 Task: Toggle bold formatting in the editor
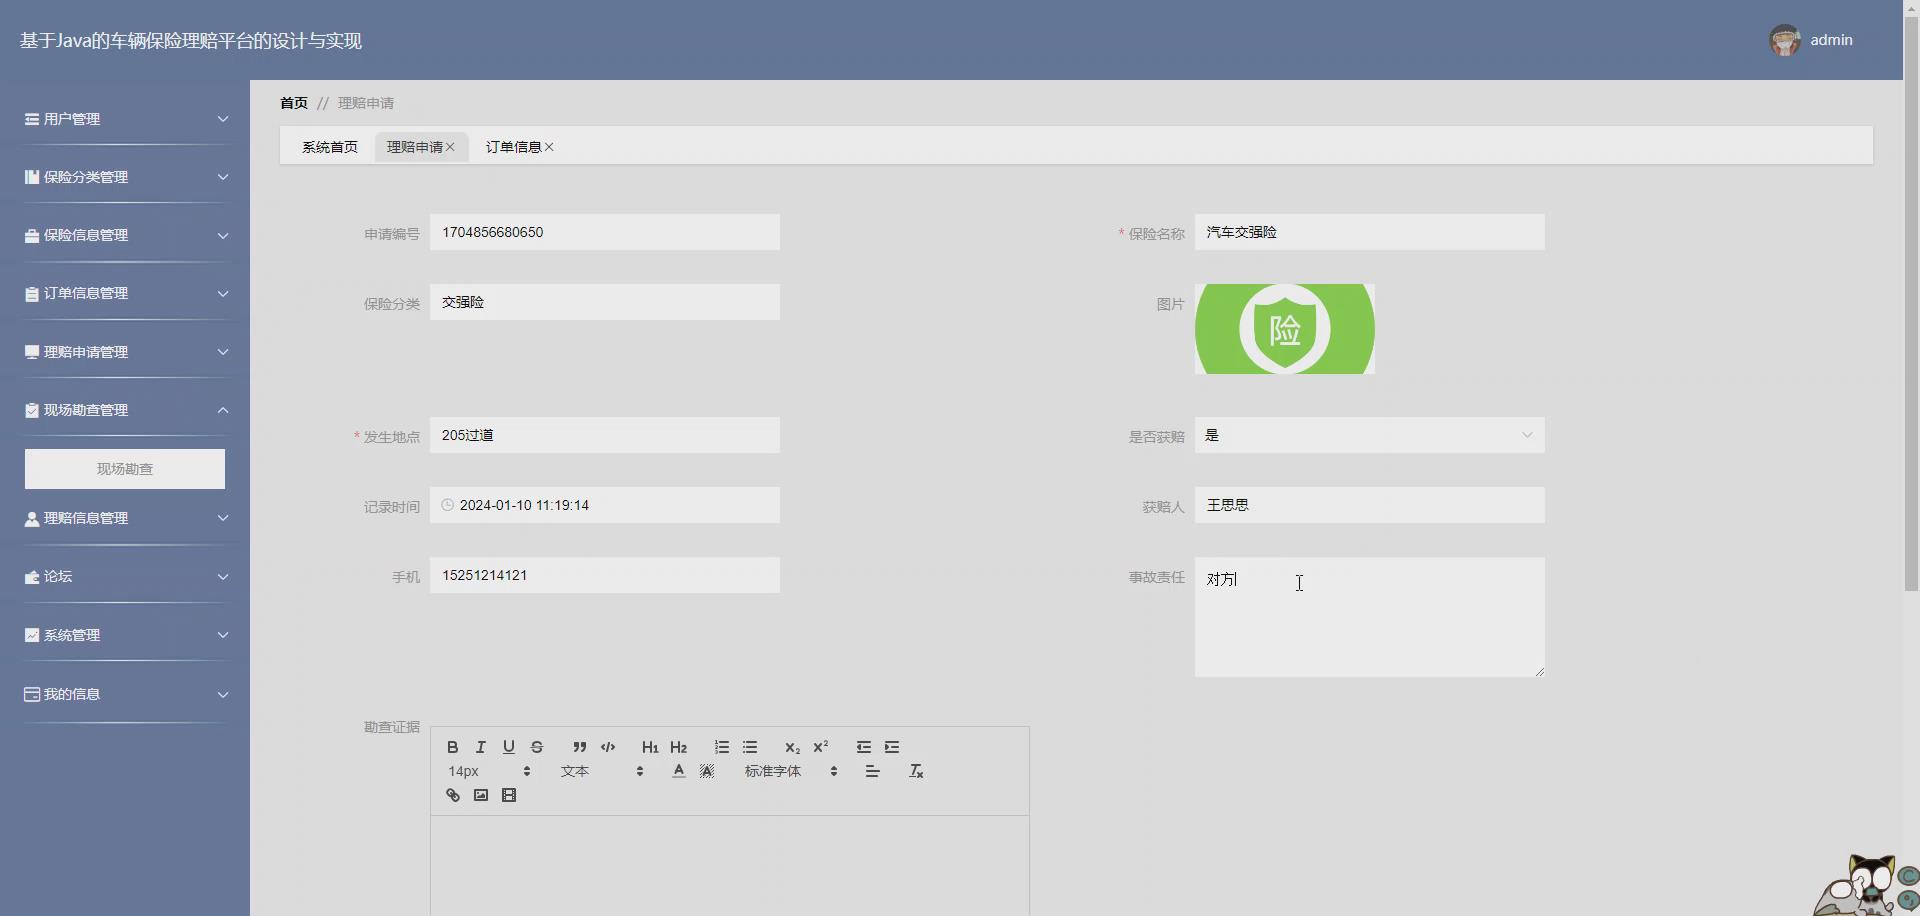451,746
